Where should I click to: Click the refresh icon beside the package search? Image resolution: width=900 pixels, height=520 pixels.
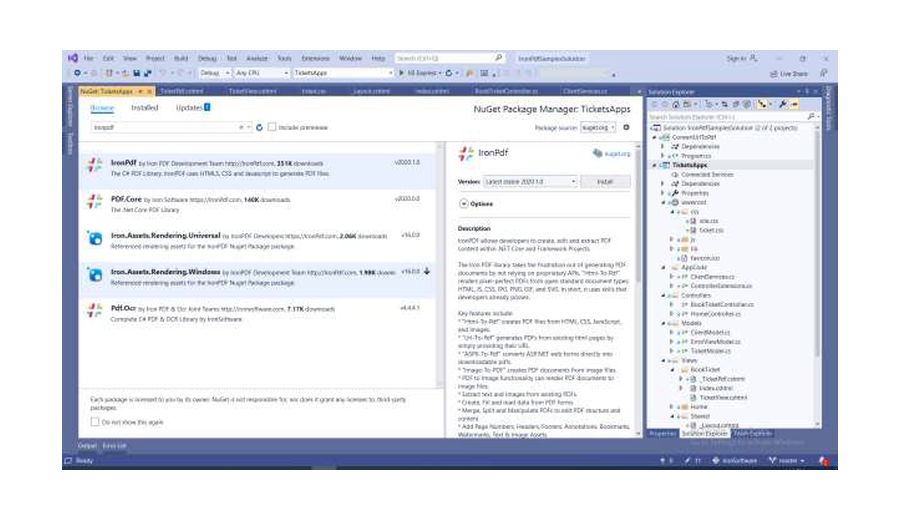[259, 127]
